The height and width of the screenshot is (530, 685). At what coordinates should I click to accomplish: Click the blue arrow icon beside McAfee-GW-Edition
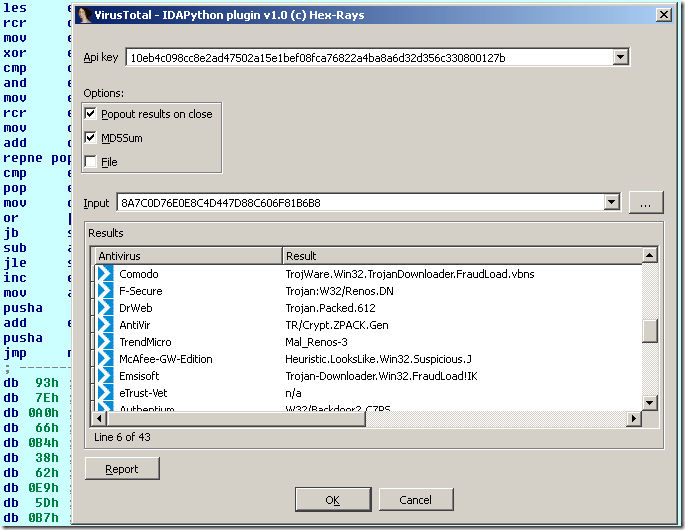(105, 359)
